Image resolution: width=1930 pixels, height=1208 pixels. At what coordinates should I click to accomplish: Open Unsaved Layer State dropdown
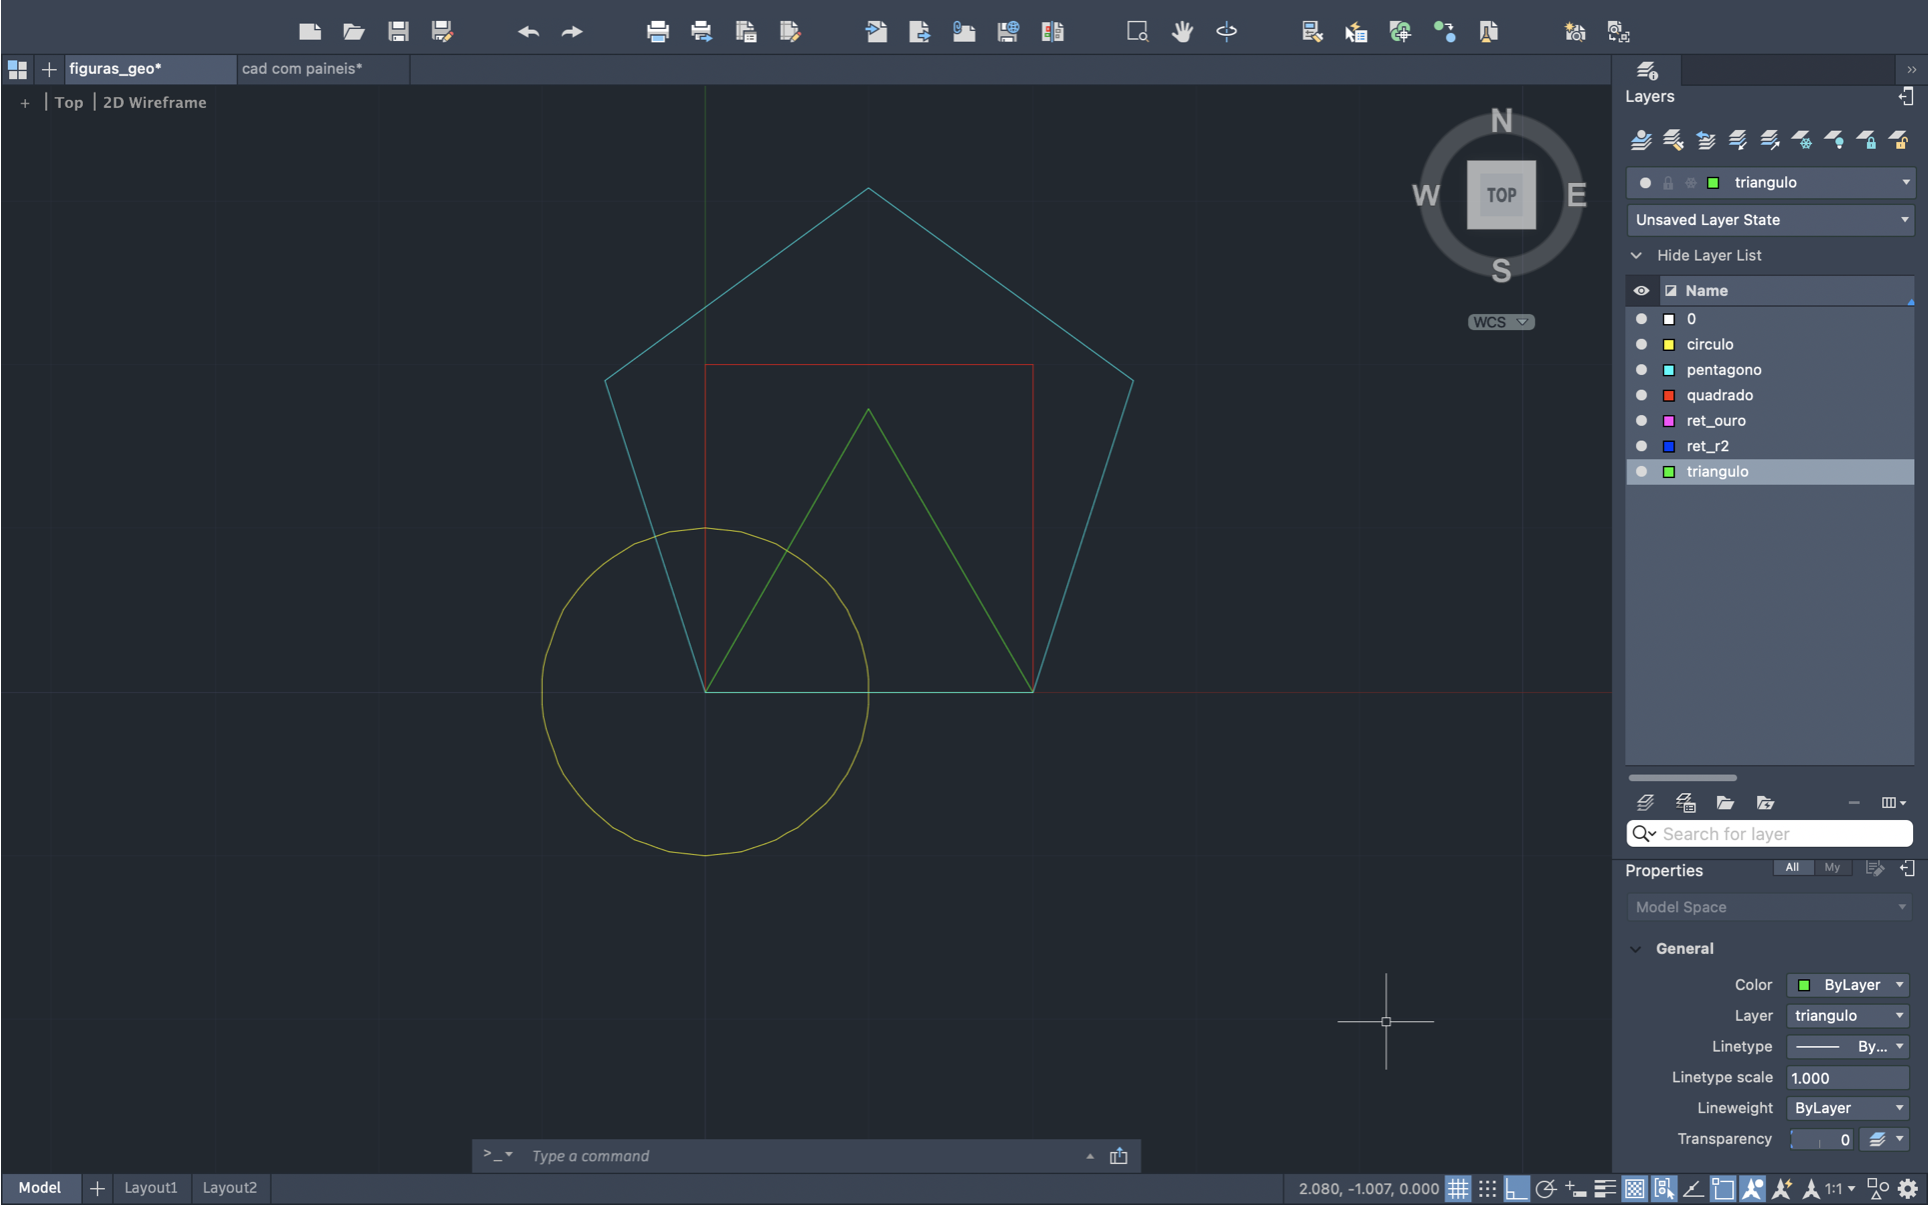pos(1770,220)
